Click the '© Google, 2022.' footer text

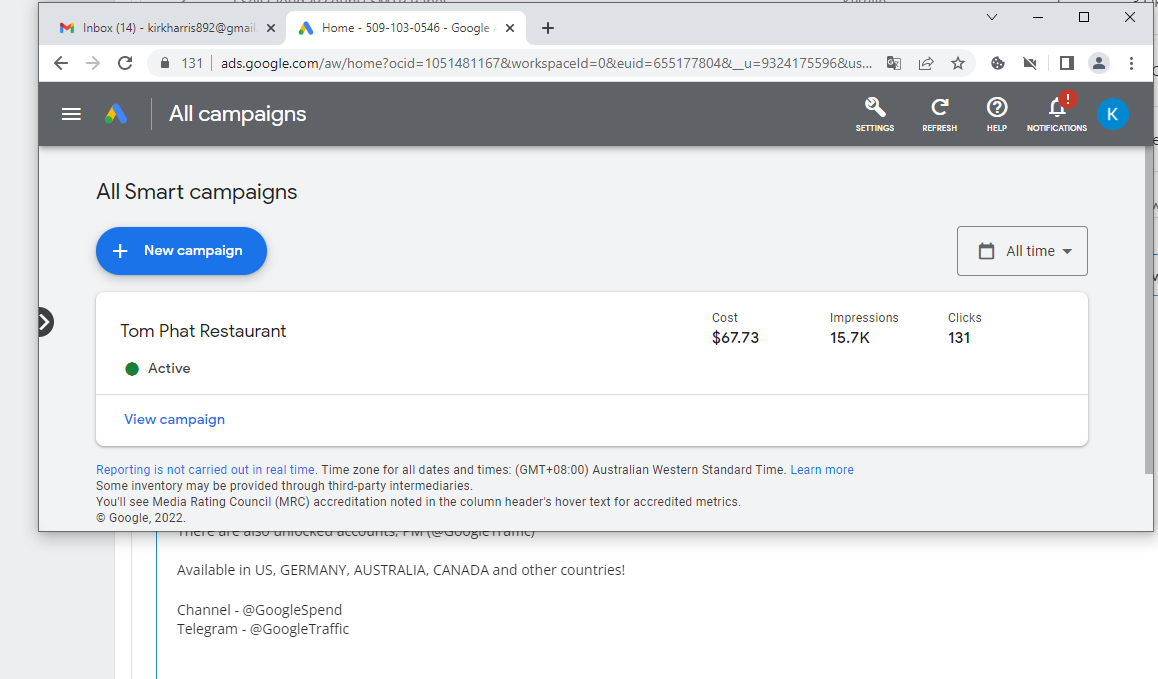coord(140,518)
